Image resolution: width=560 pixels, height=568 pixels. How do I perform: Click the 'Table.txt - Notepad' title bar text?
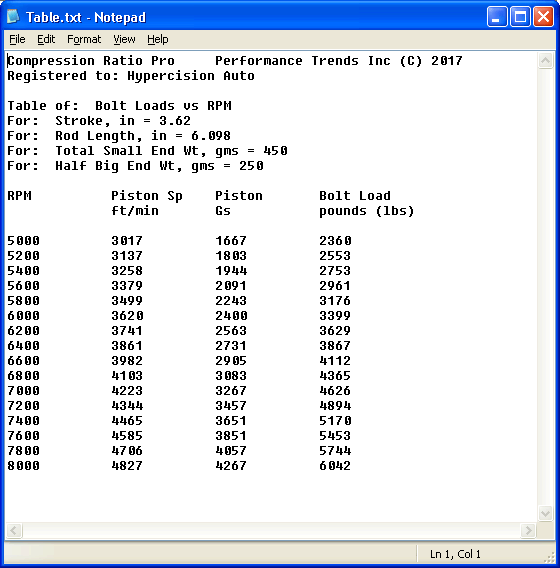click(x=86, y=17)
